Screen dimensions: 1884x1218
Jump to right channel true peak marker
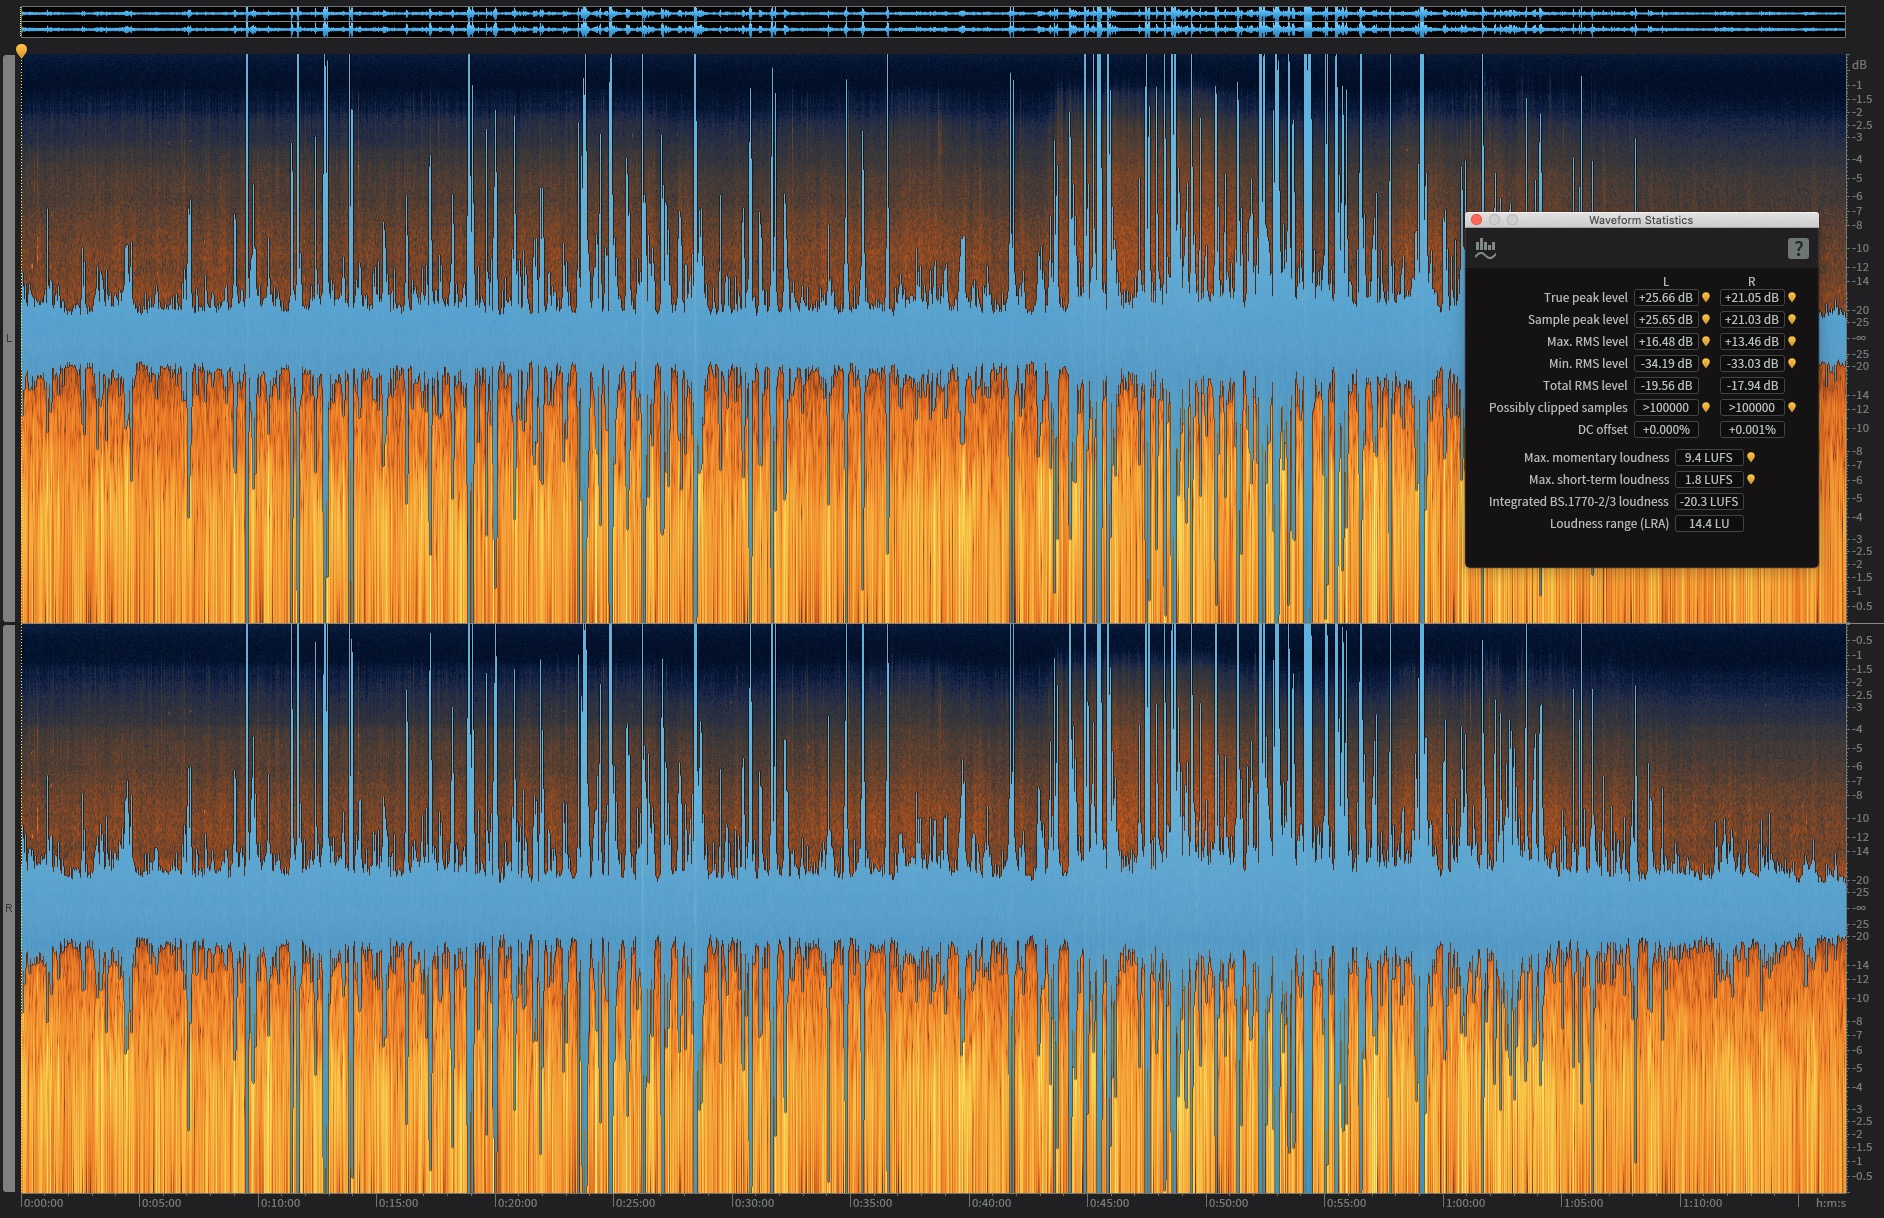(x=1792, y=297)
